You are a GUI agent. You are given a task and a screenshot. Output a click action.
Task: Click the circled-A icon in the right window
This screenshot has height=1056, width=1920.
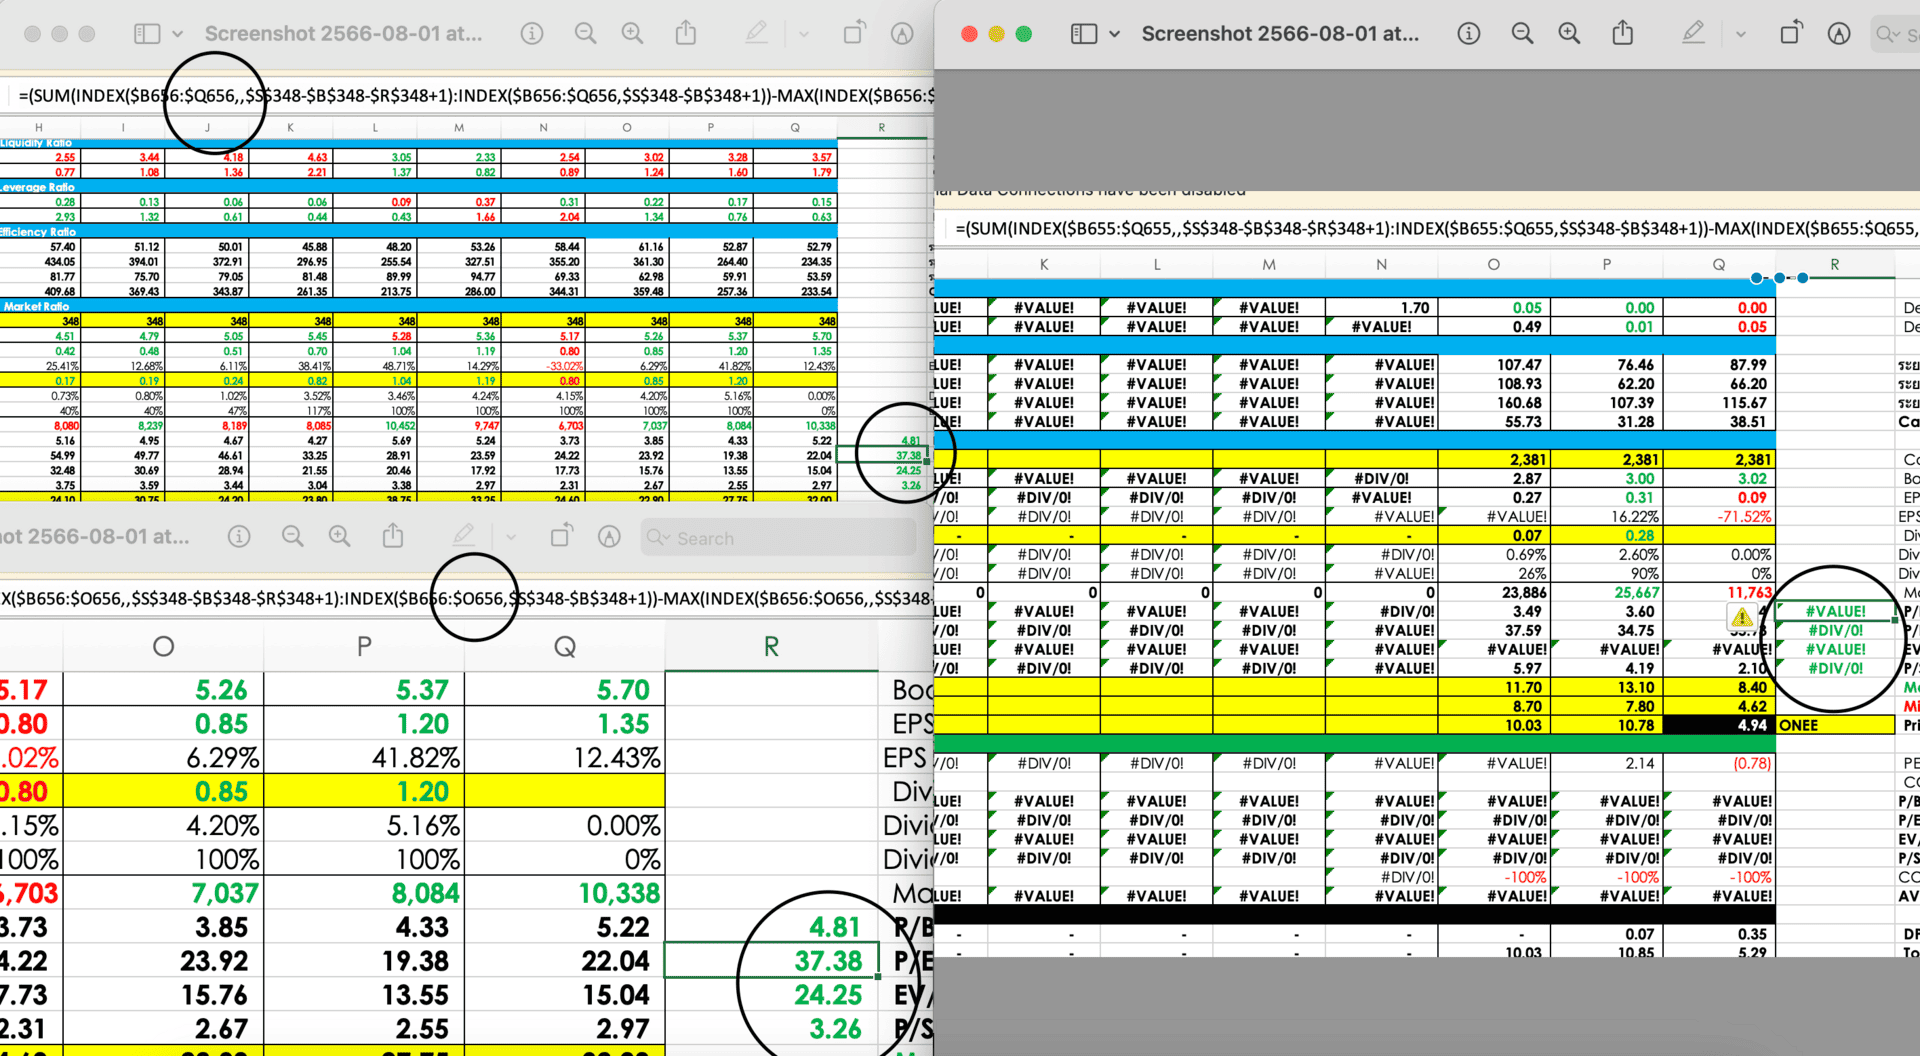pyautogui.click(x=1838, y=34)
